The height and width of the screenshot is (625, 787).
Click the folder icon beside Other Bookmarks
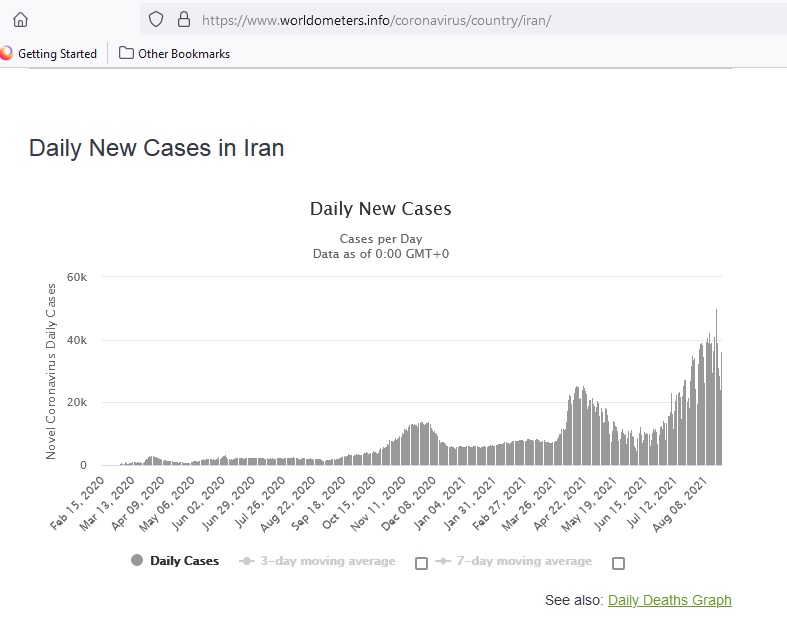[126, 53]
